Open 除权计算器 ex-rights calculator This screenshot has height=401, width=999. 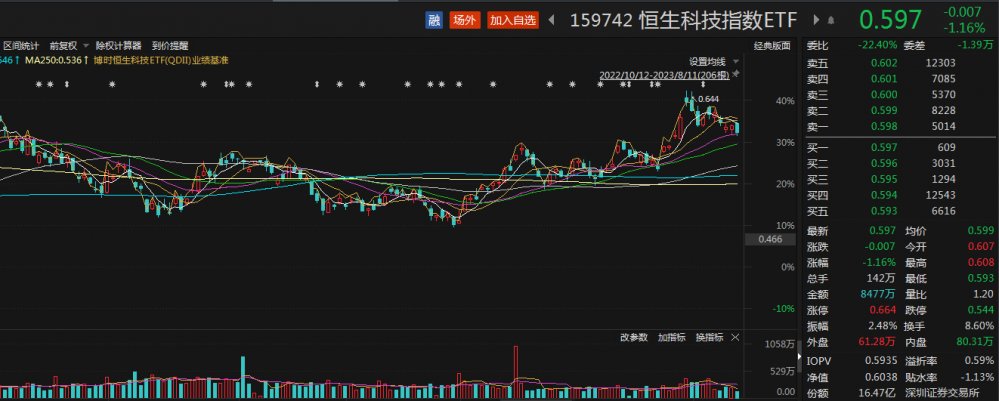point(119,46)
